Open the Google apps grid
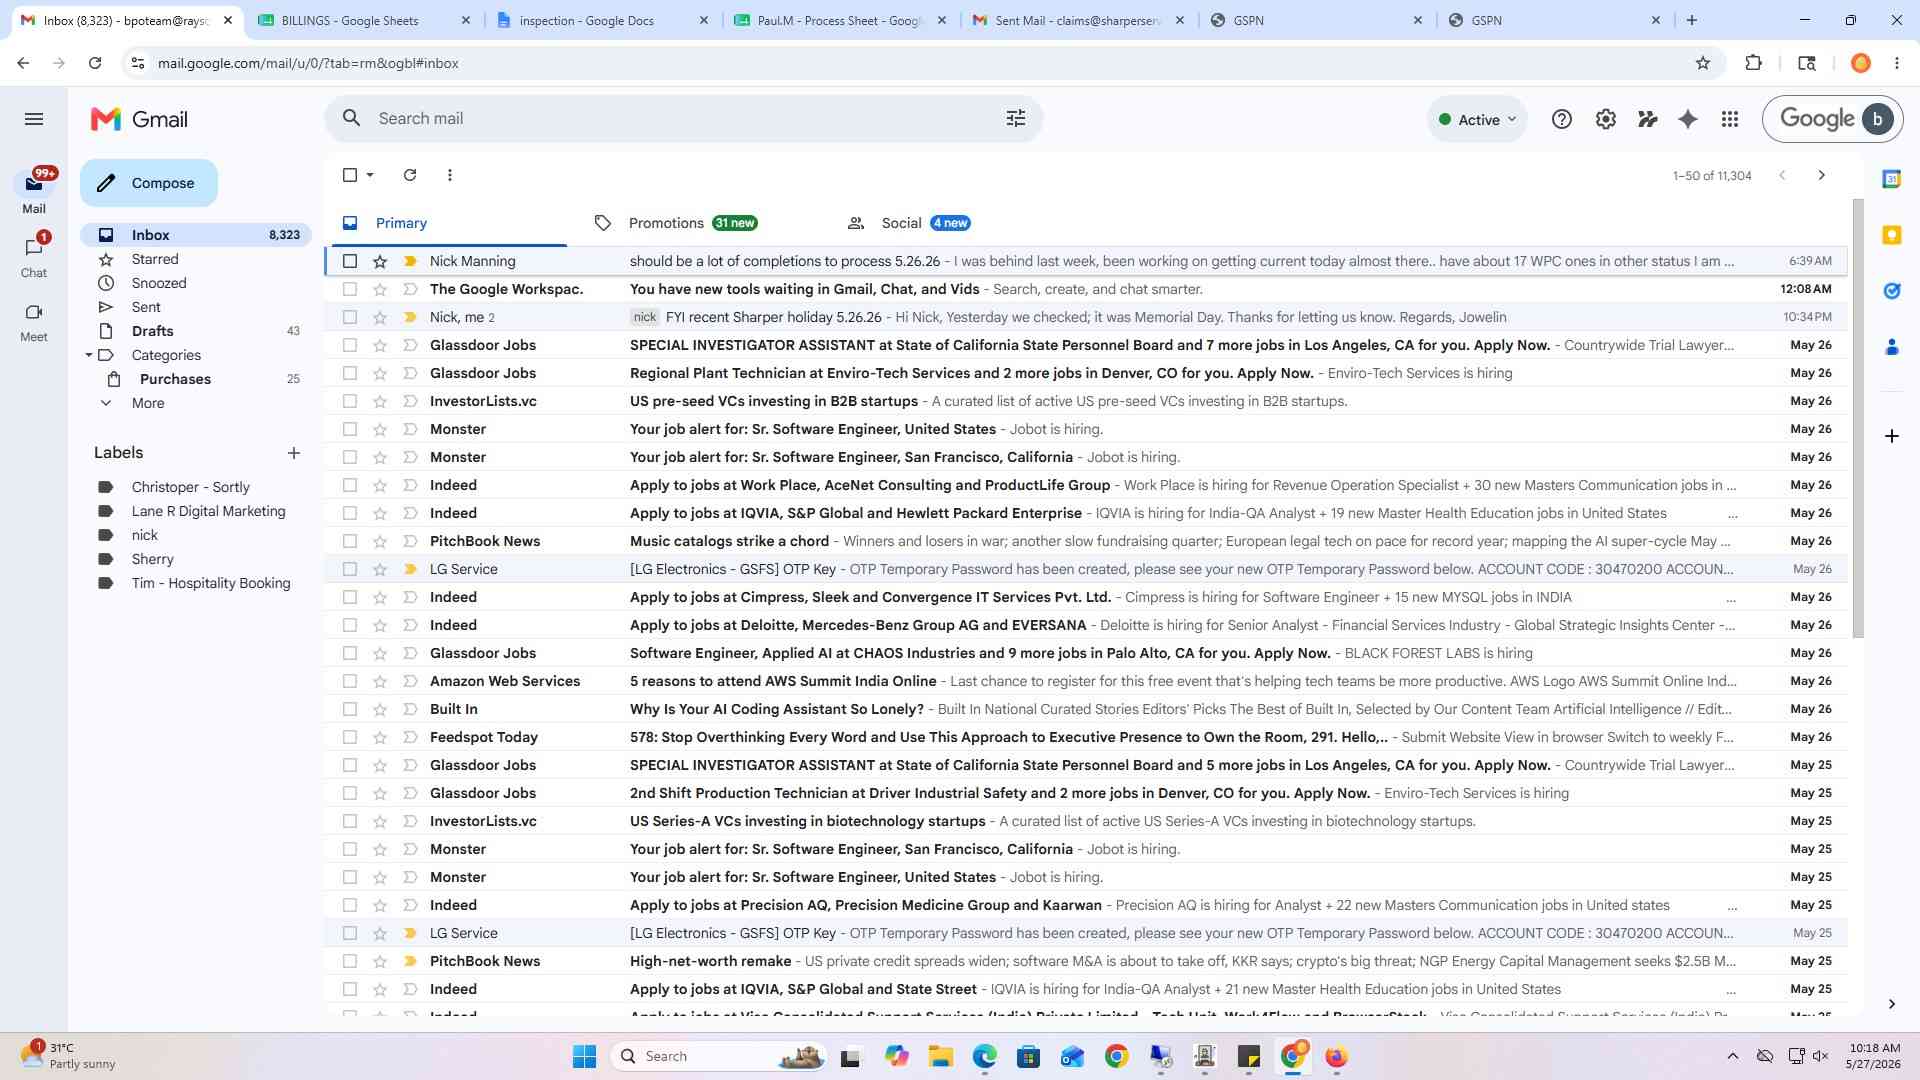The height and width of the screenshot is (1080, 1920). click(1730, 119)
